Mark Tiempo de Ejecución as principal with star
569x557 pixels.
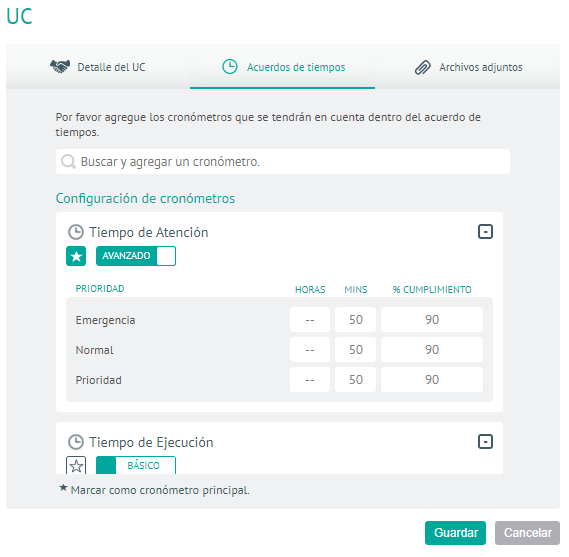(x=76, y=466)
